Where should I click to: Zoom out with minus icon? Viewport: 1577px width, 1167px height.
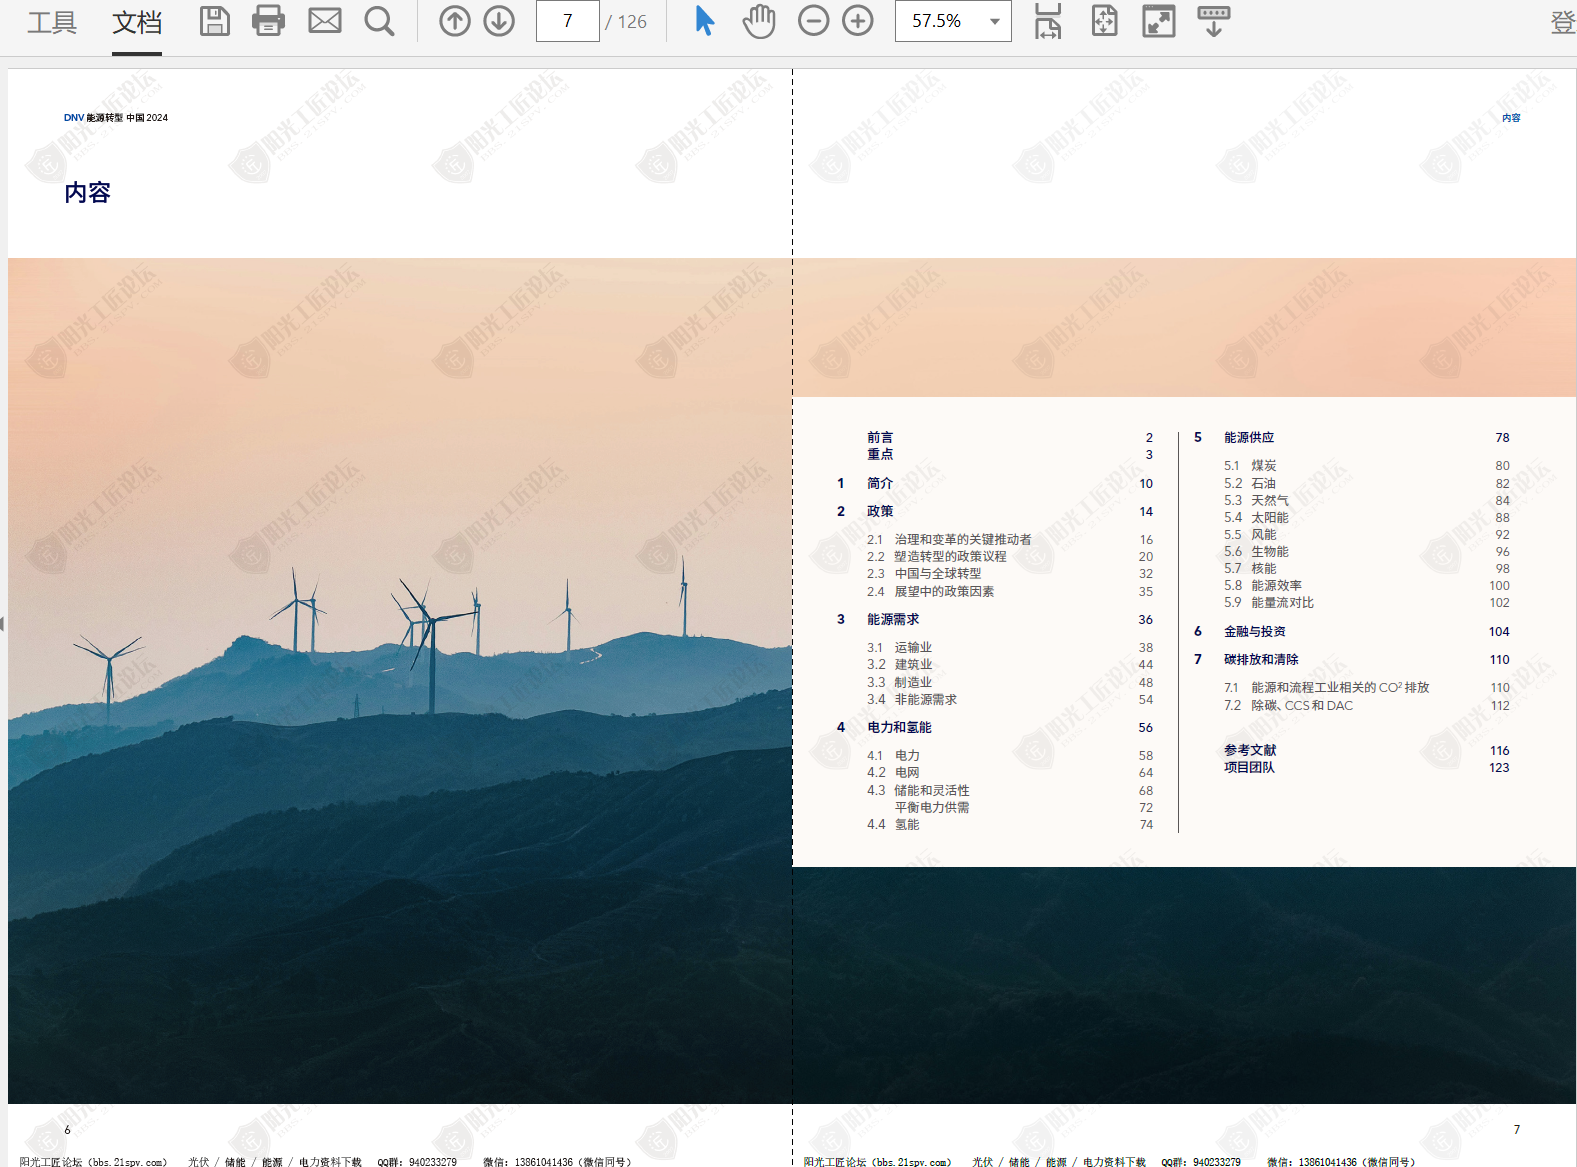click(x=813, y=21)
